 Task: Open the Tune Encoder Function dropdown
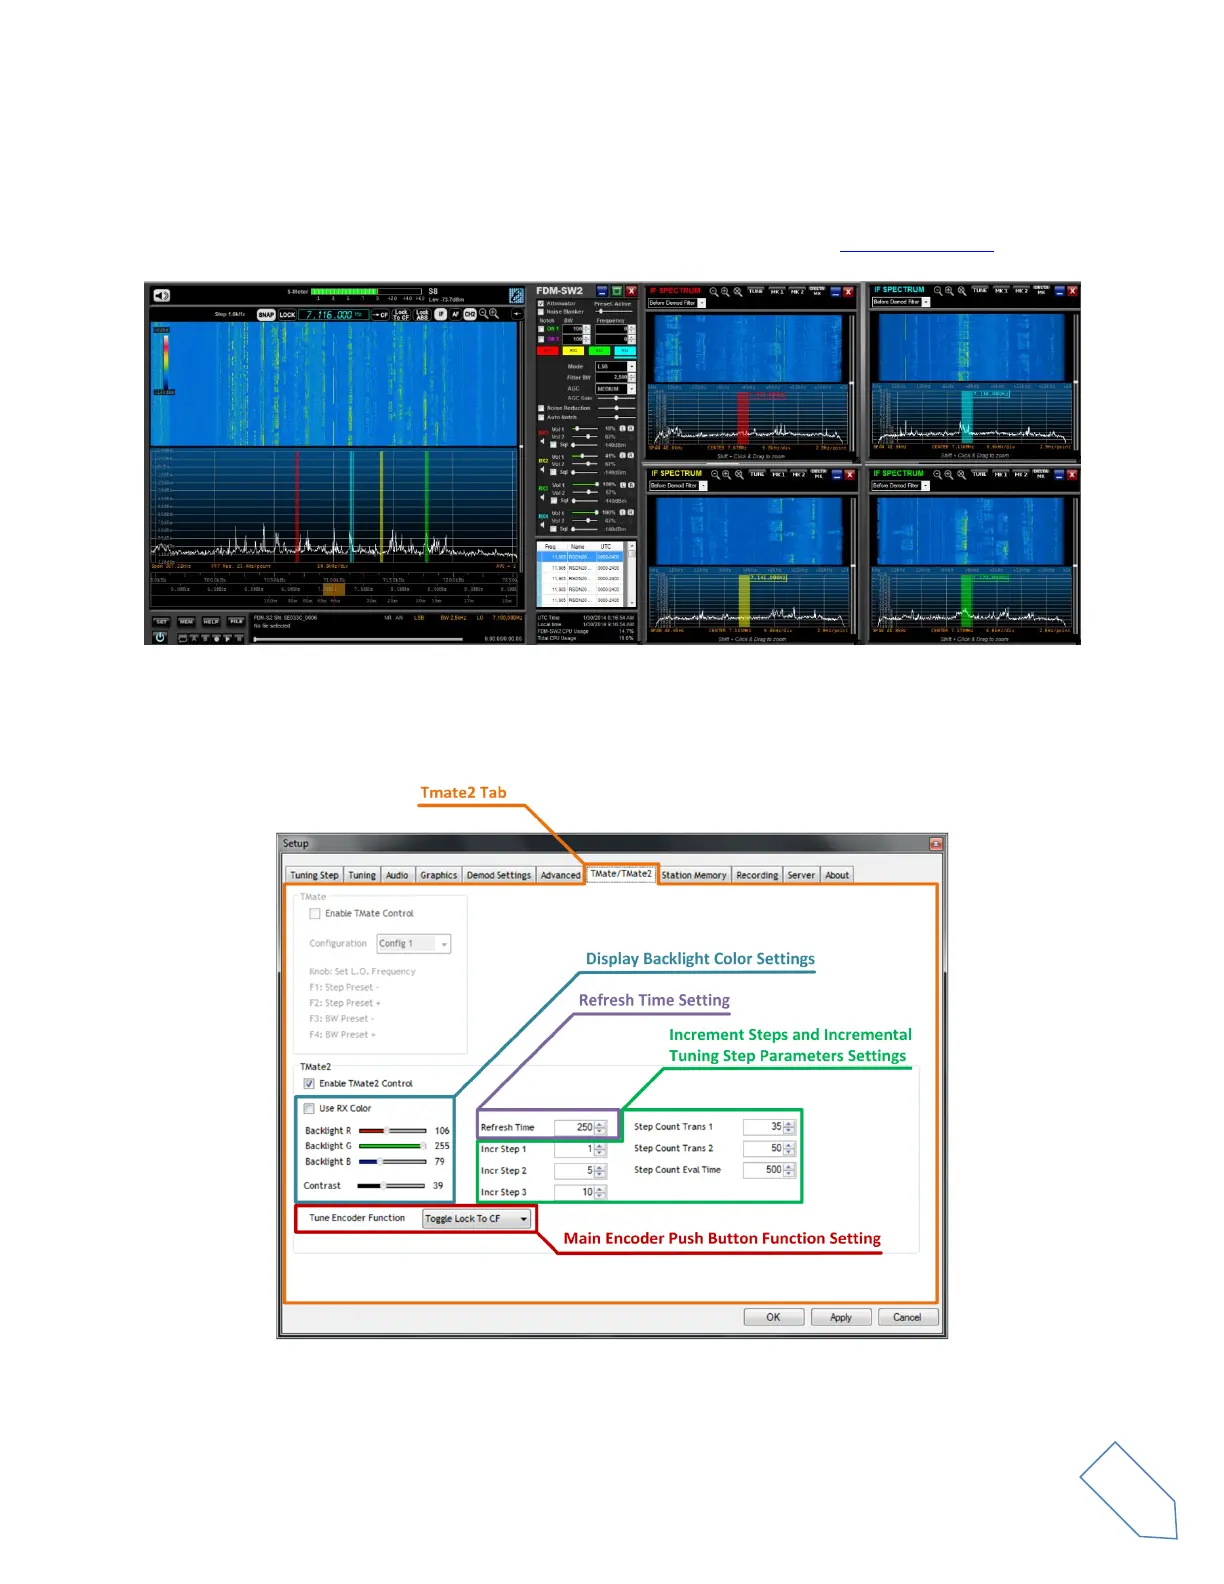pos(476,1218)
